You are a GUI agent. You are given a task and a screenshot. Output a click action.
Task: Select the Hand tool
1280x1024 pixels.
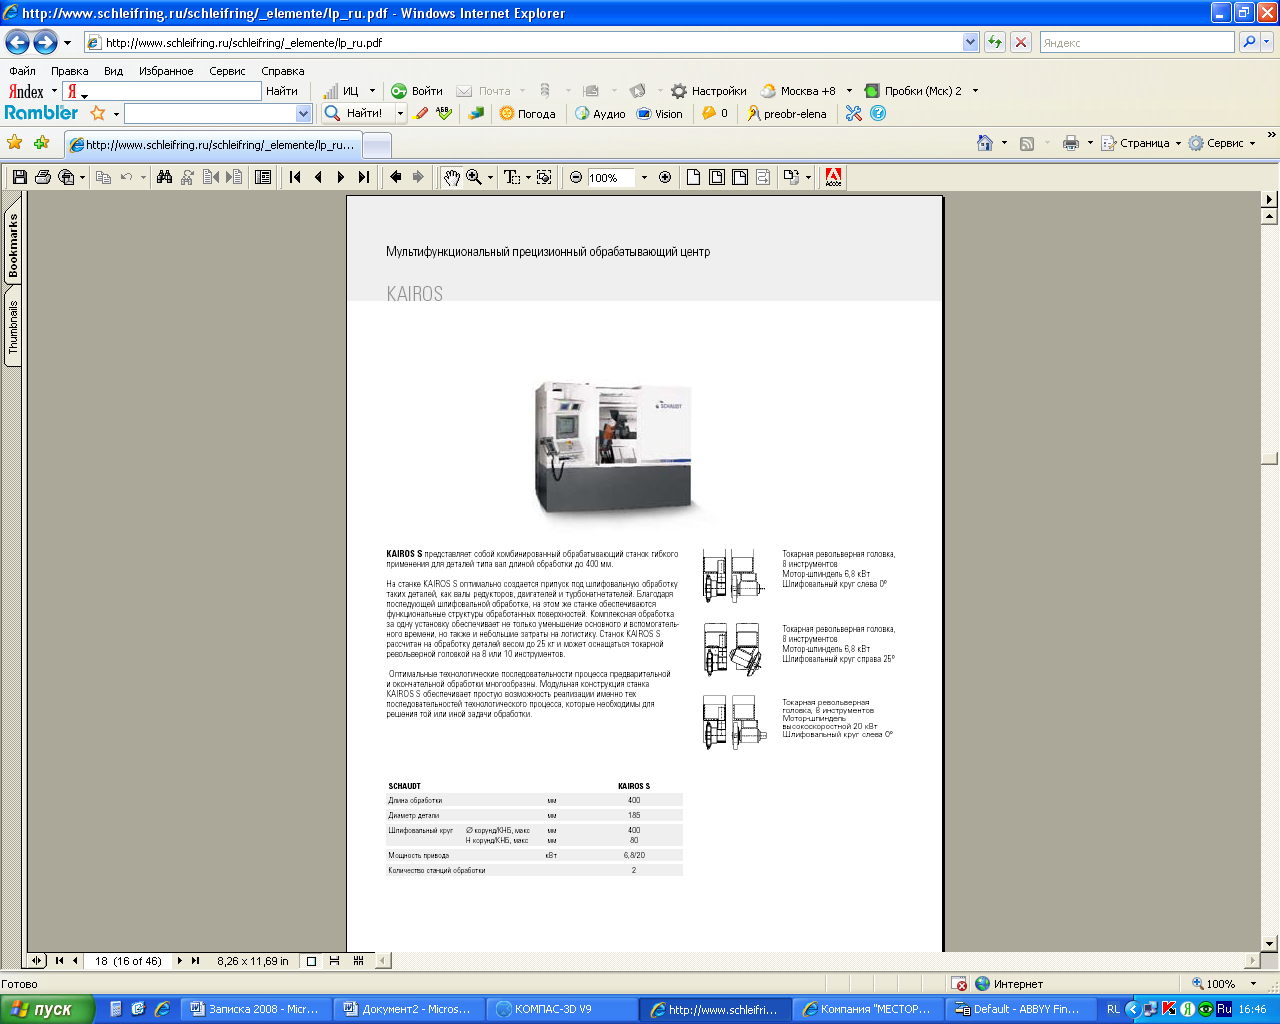coord(452,177)
